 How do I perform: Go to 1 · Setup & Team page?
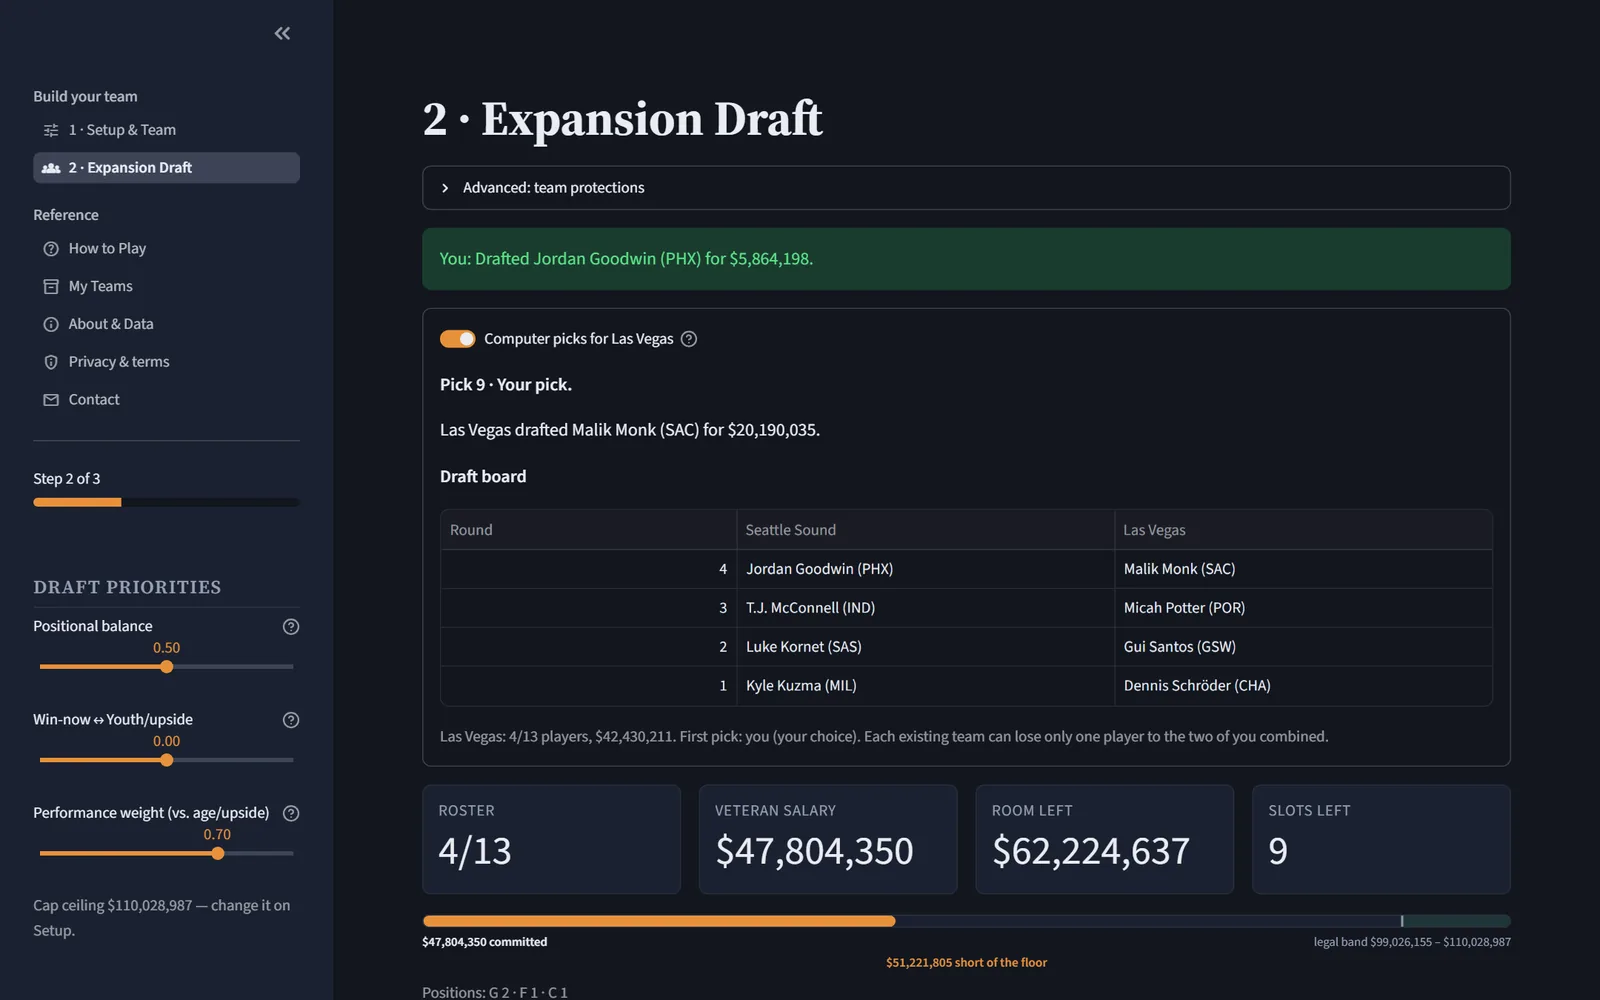(166, 130)
